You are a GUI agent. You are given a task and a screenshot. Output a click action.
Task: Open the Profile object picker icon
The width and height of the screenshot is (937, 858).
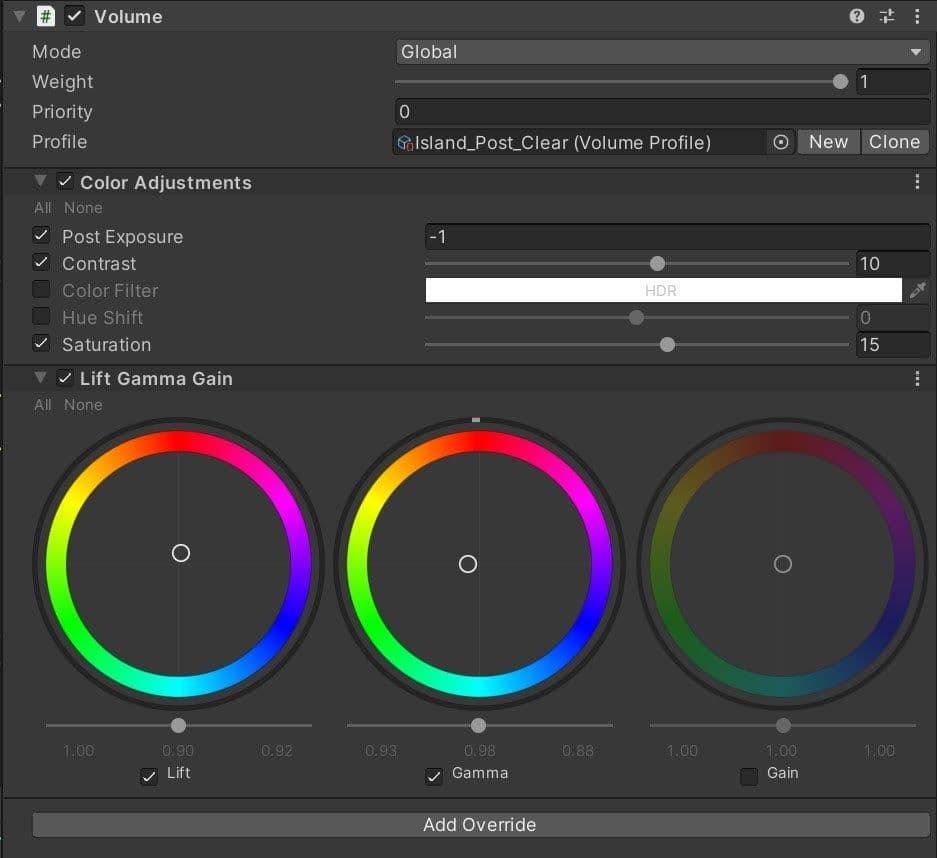(x=779, y=142)
